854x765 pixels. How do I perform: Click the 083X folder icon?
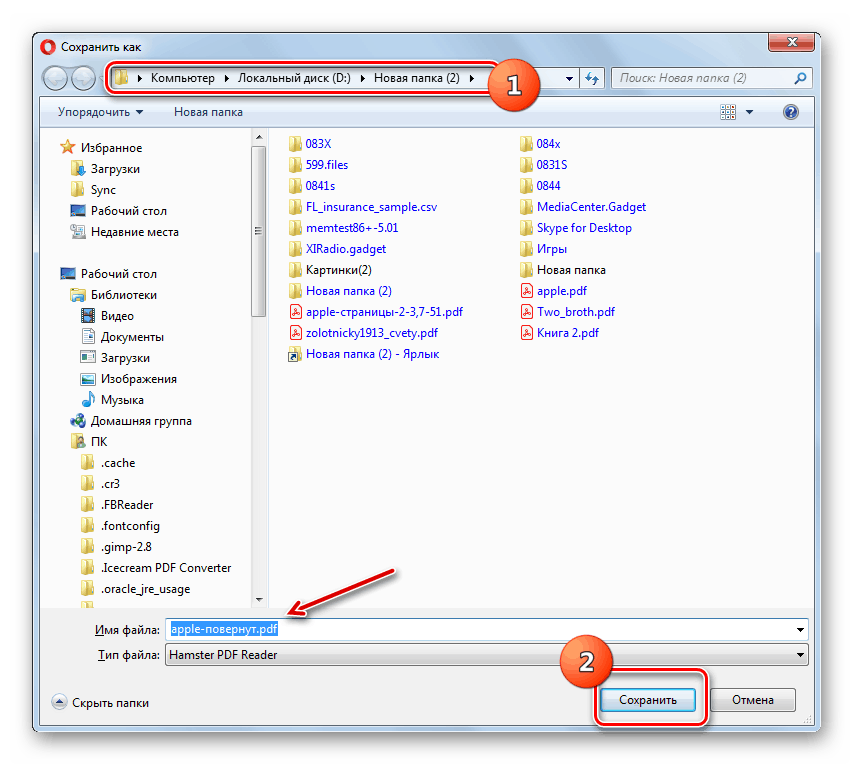295,144
